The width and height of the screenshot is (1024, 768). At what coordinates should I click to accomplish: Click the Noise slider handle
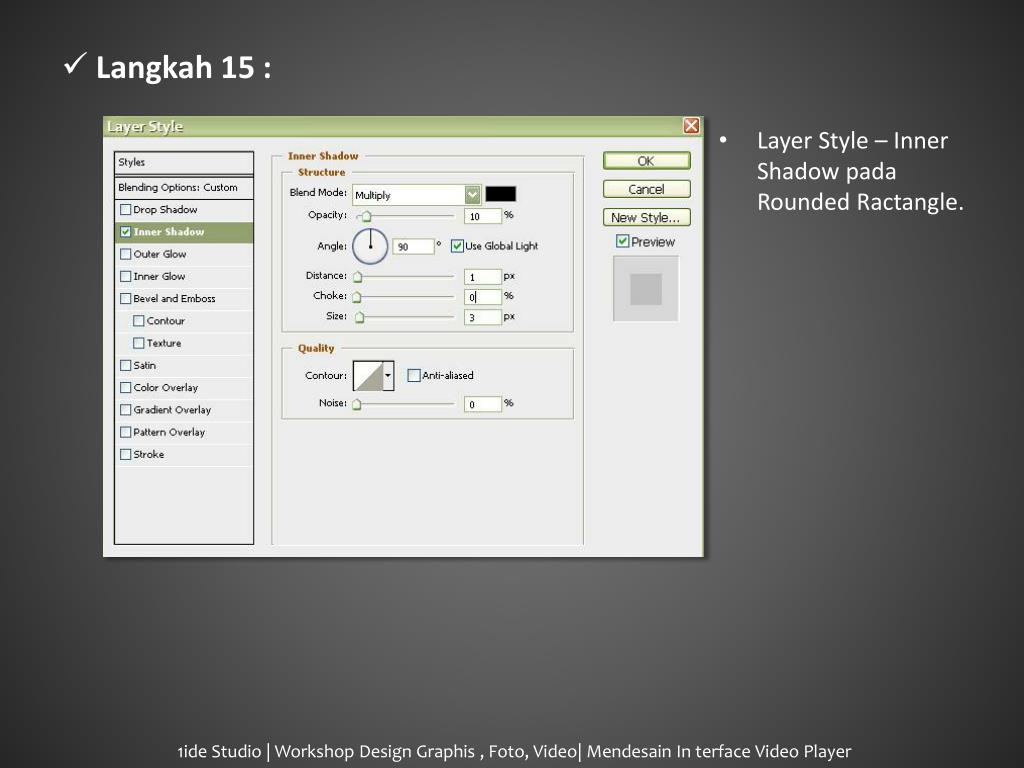(357, 404)
